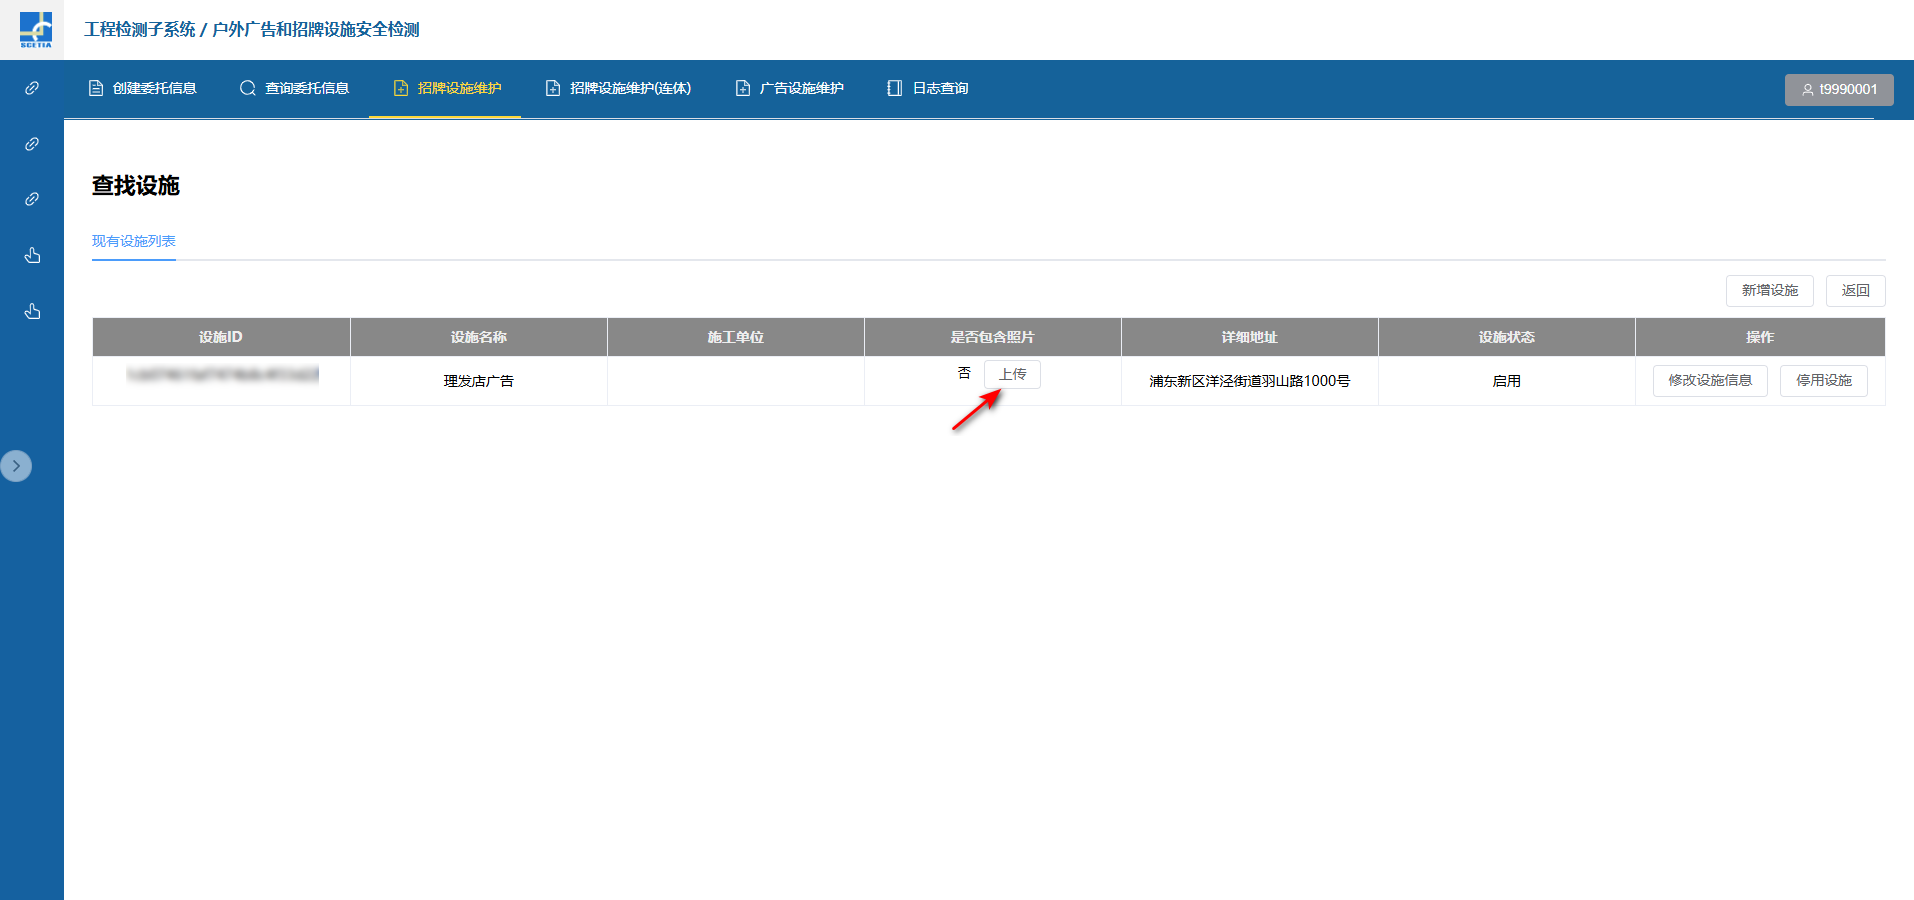Click the notebook icon beside 日志查询

click(894, 88)
